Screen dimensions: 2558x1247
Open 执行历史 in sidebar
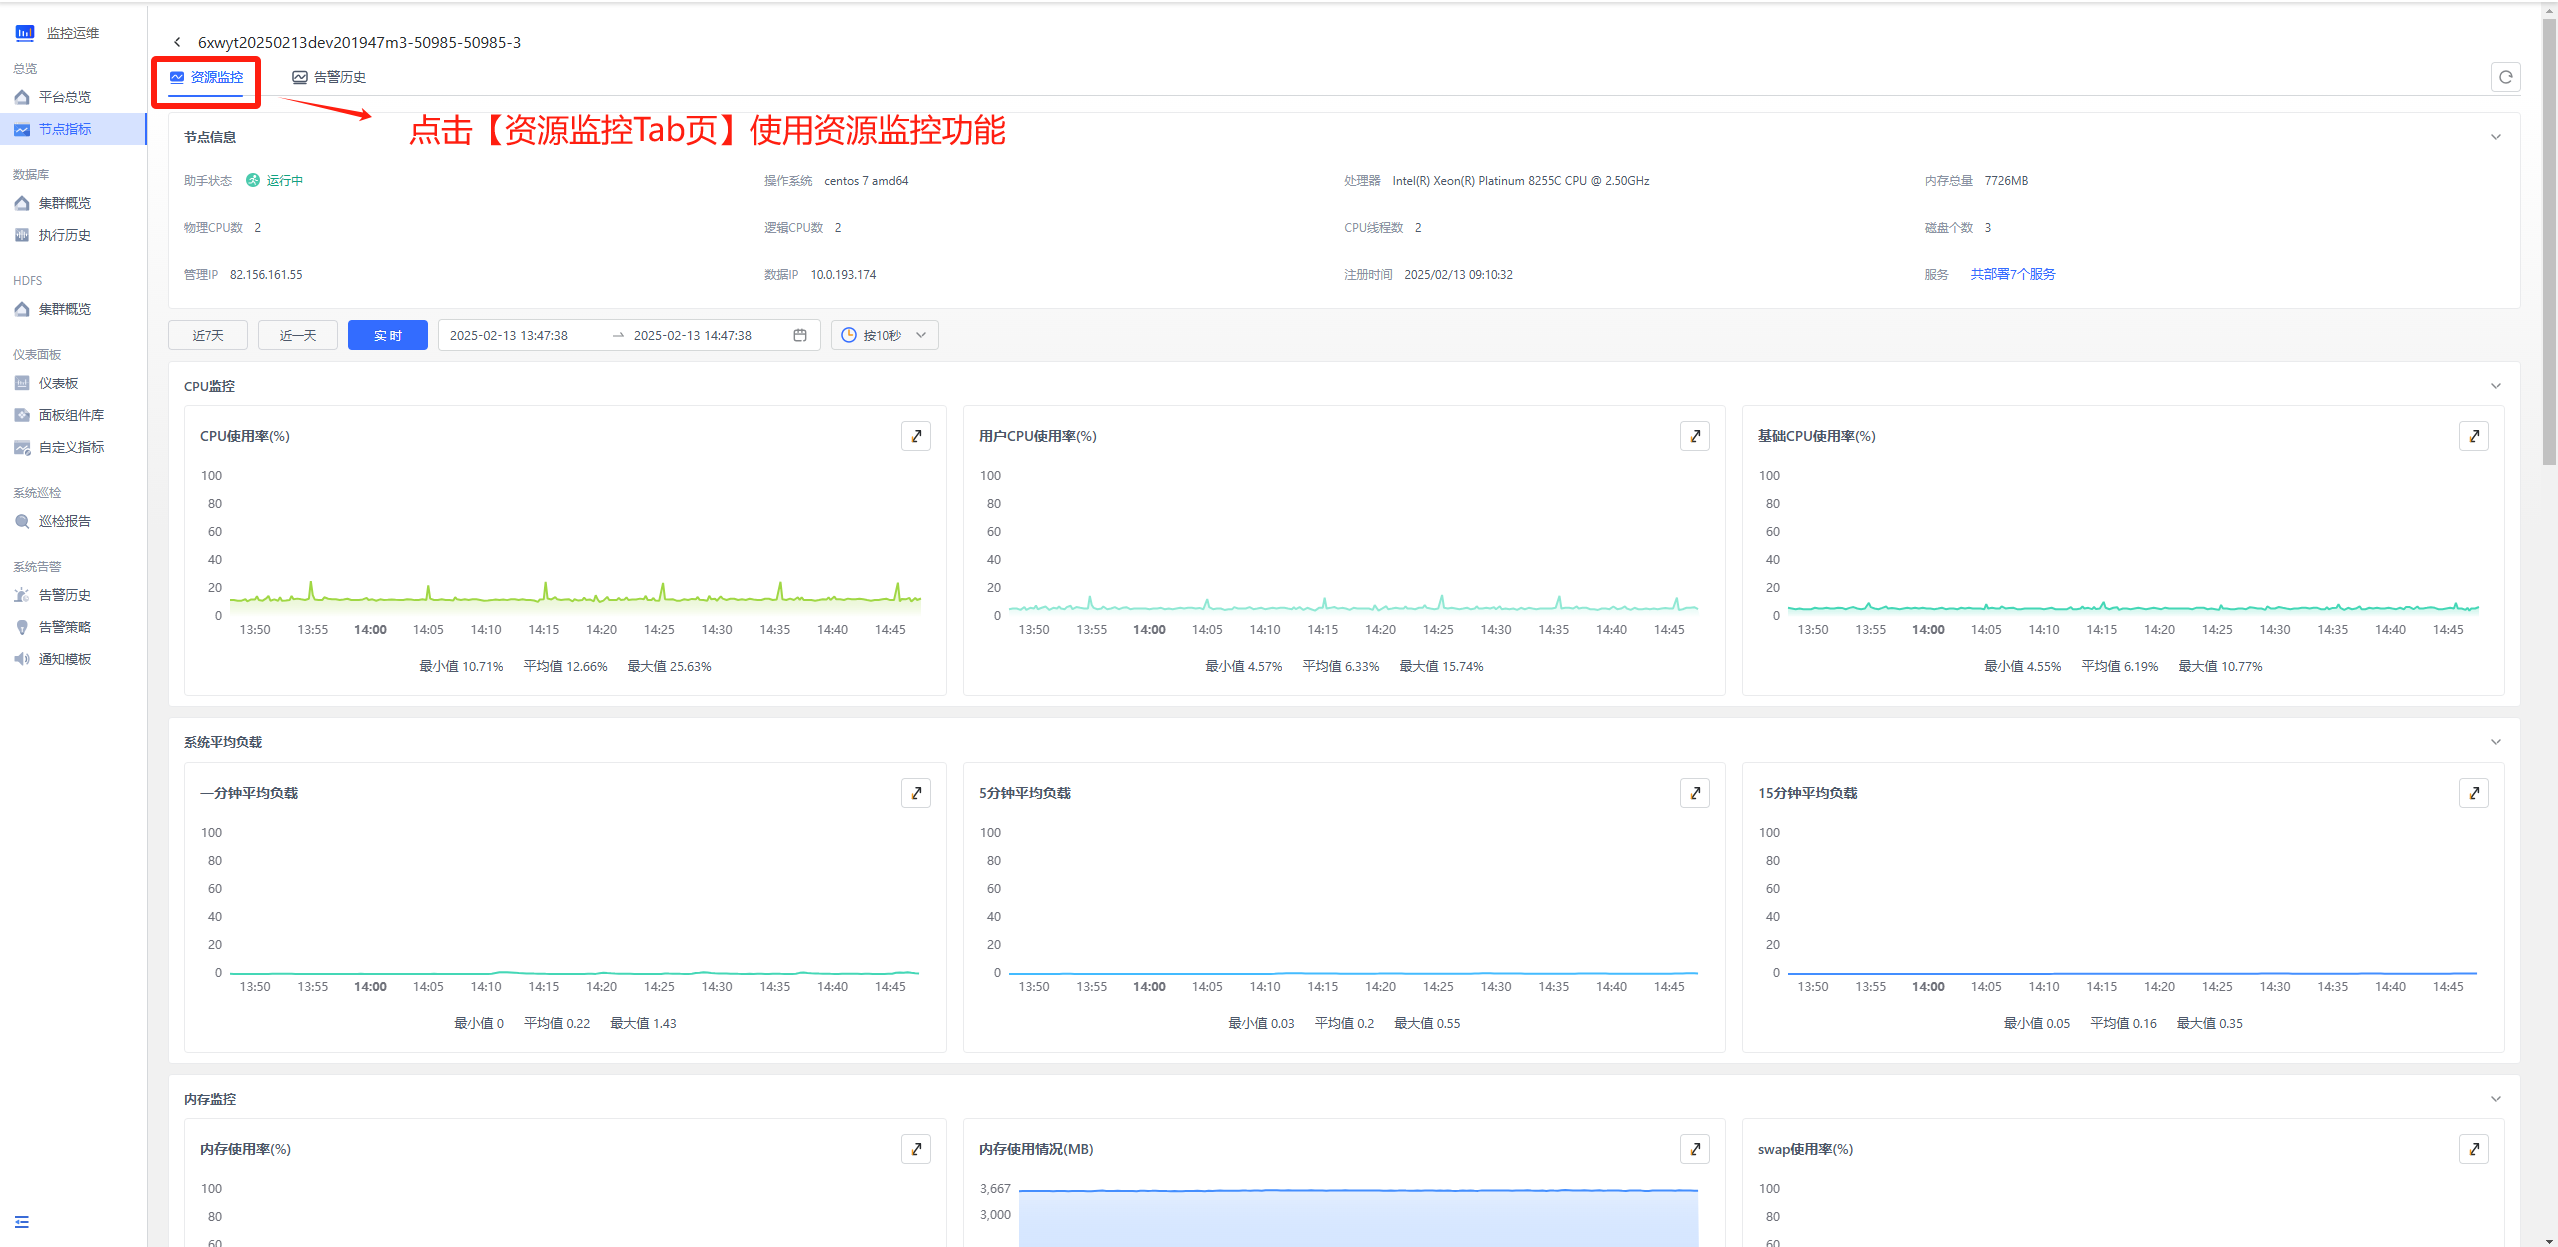pos(73,235)
